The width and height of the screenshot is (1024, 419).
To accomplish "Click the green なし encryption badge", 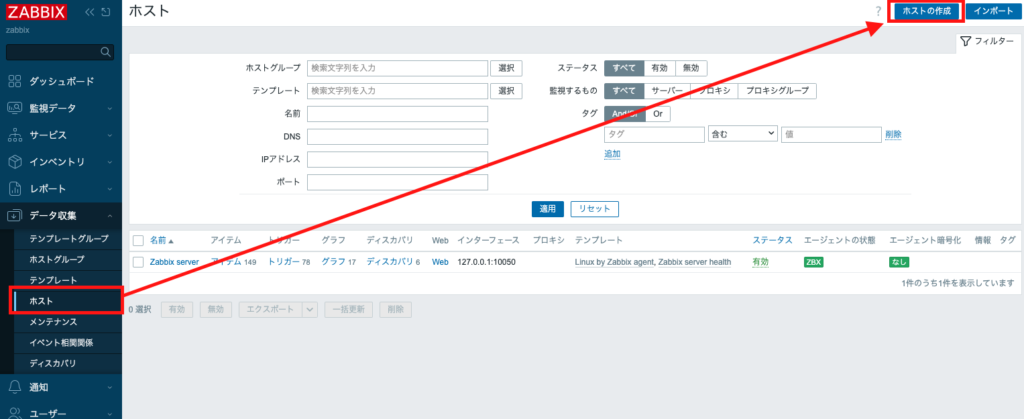I will coord(899,262).
